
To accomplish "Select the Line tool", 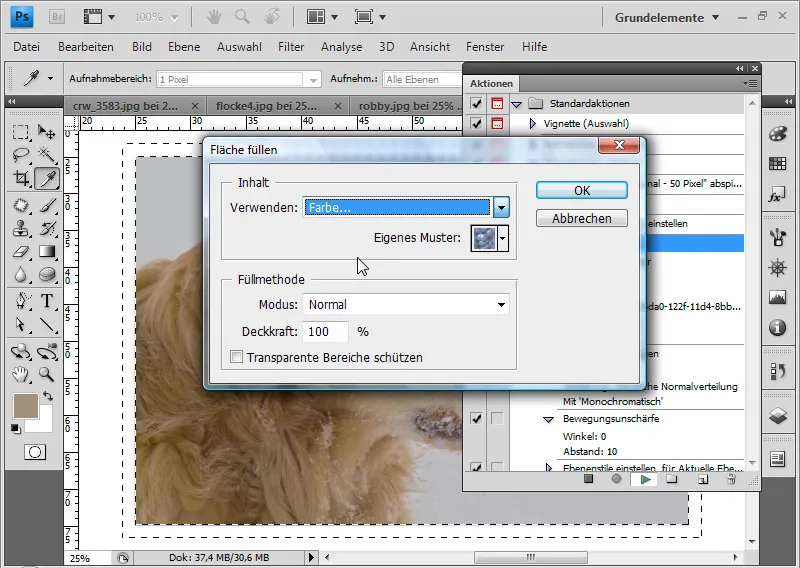I will tap(47, 325).
